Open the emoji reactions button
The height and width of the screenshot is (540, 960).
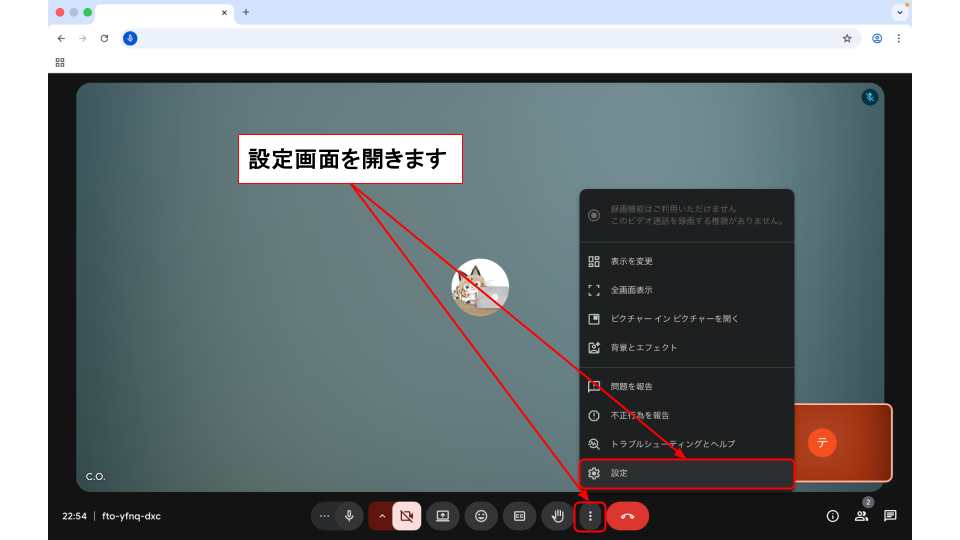coord(481,516)
